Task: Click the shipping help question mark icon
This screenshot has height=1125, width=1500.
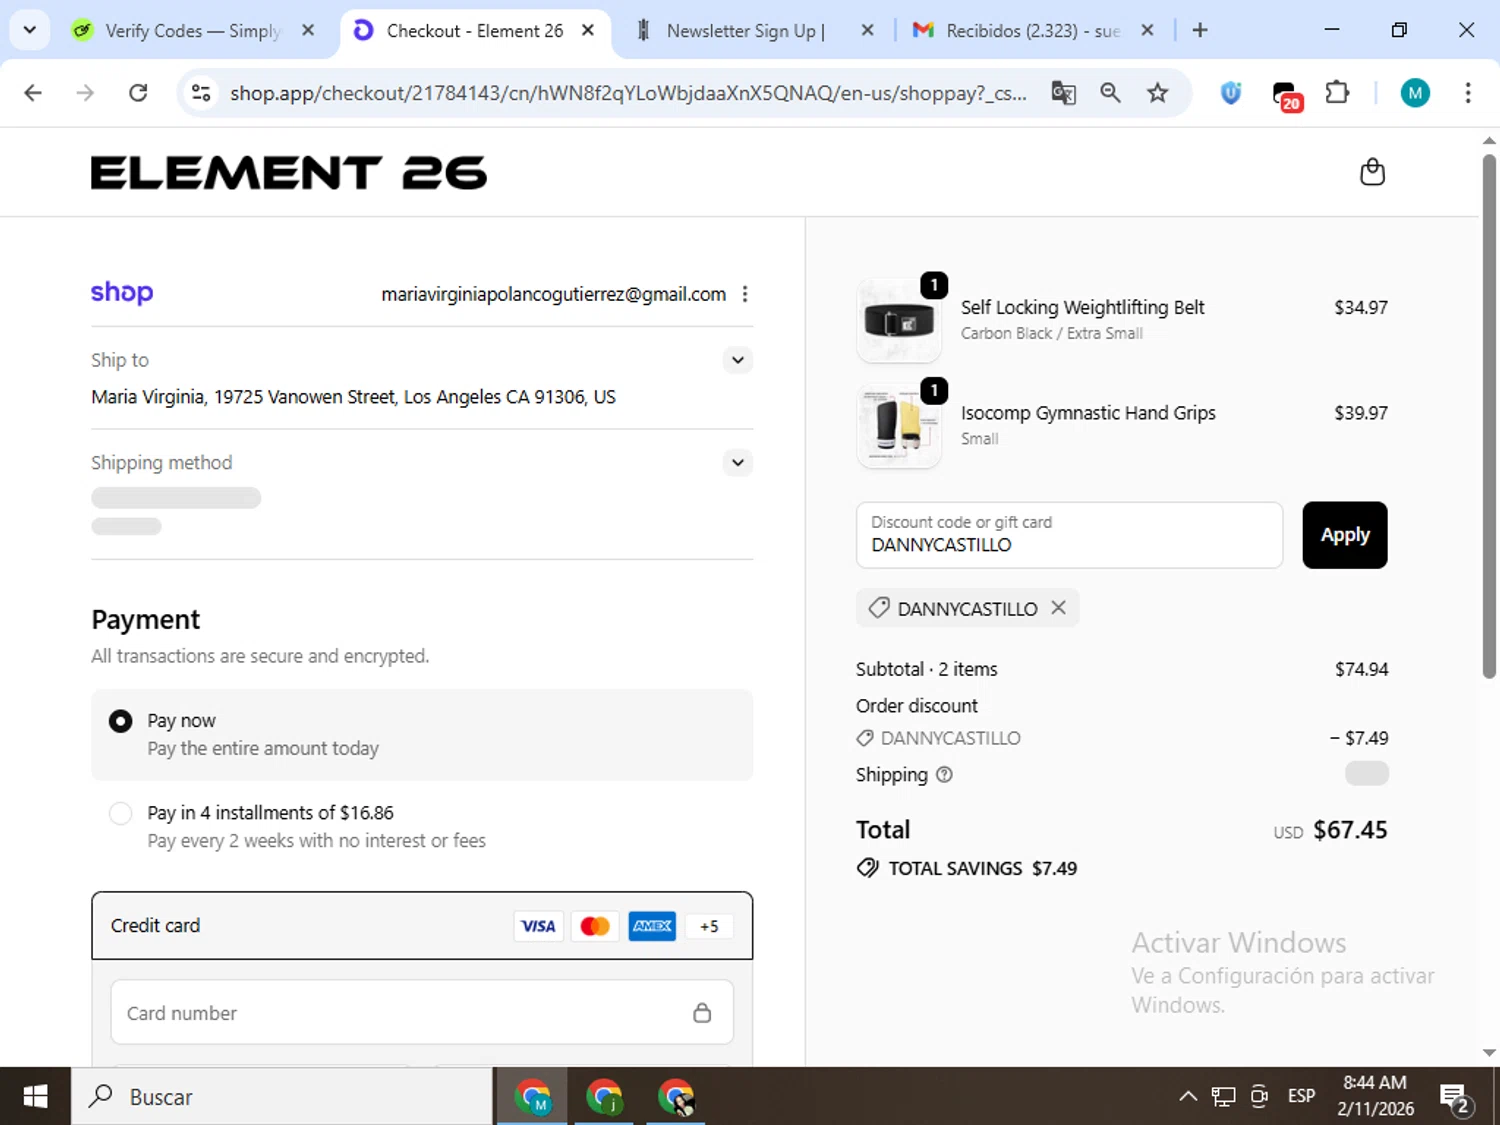Action: [944, 774]
